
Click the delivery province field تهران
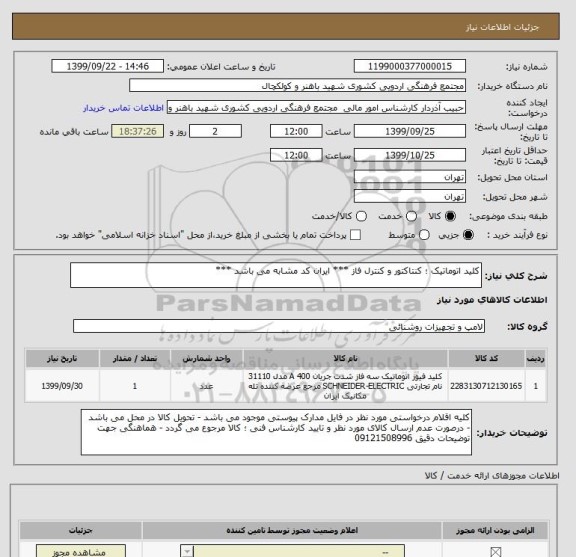coord(410,177)
